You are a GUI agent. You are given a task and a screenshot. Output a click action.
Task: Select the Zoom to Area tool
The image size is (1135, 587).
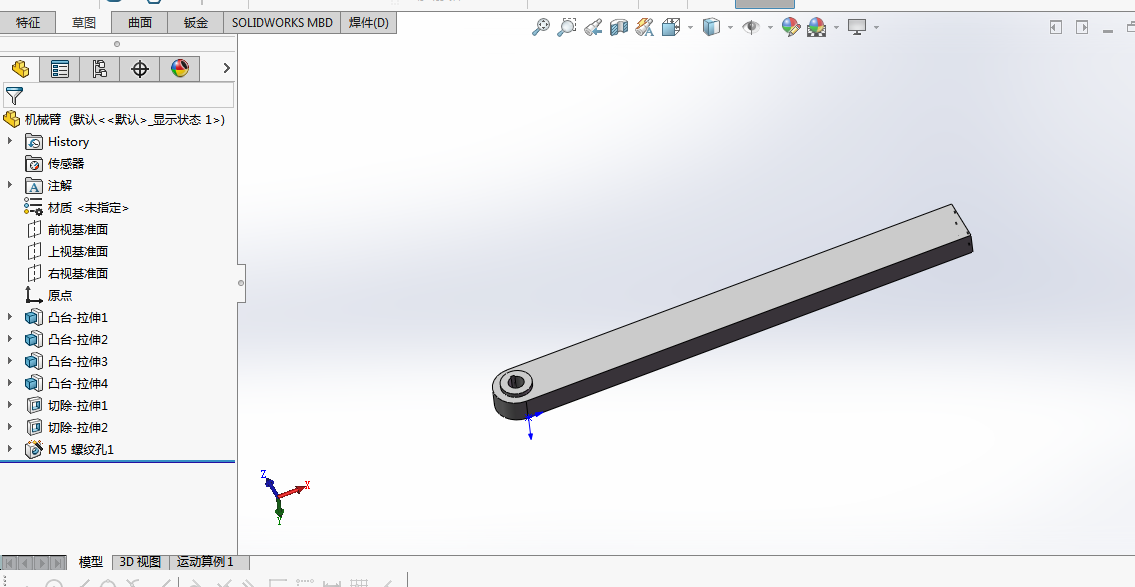pyautogui.click(x=567, y=28)
